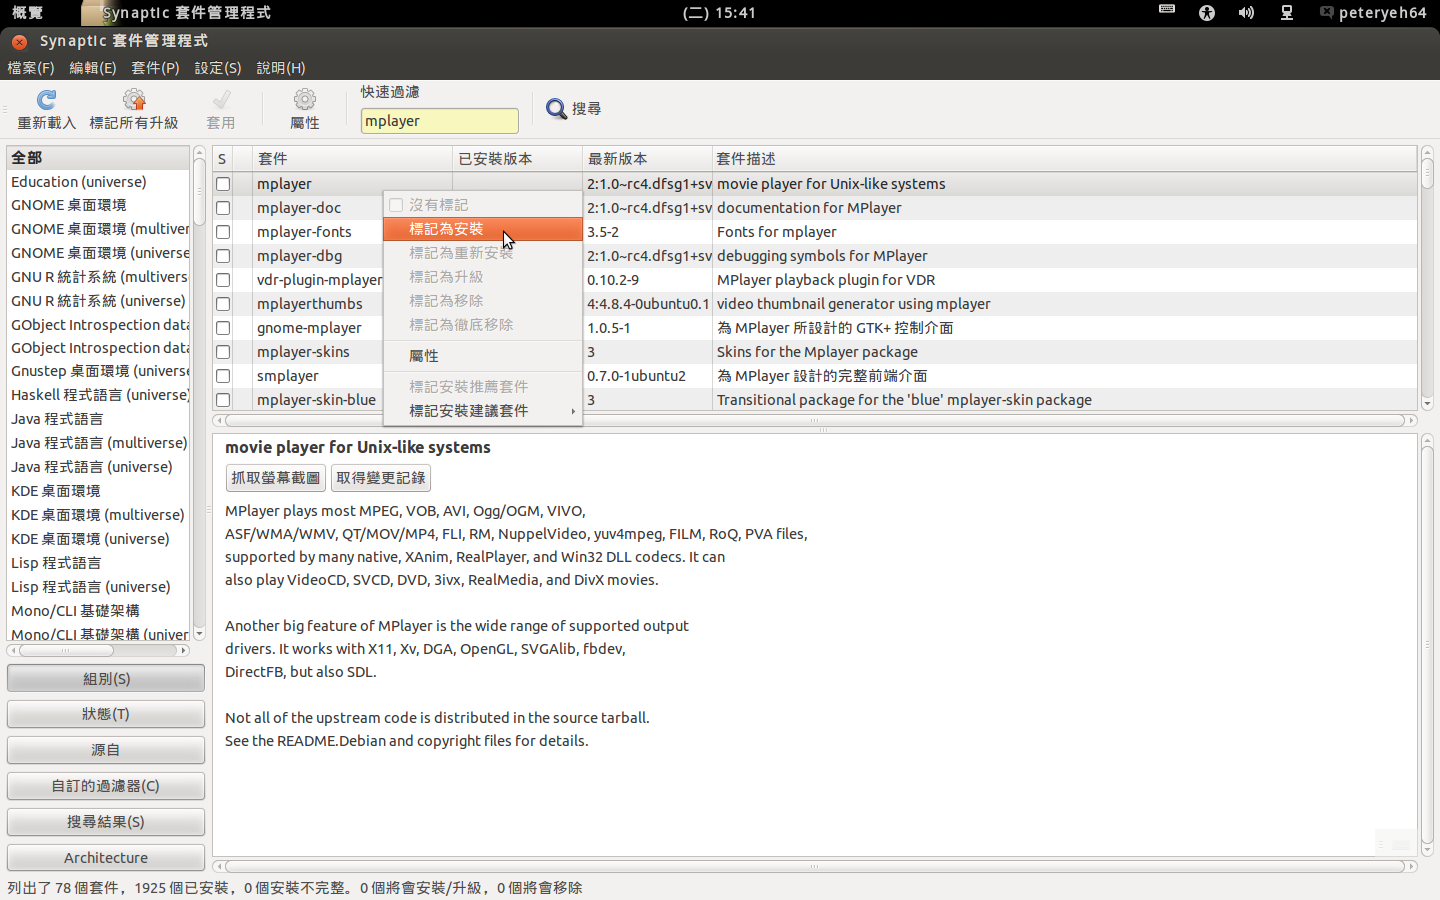Expand 標記安裝建議套件 submenu arrow
This screenshot has width=1440, height=900.
573,411
